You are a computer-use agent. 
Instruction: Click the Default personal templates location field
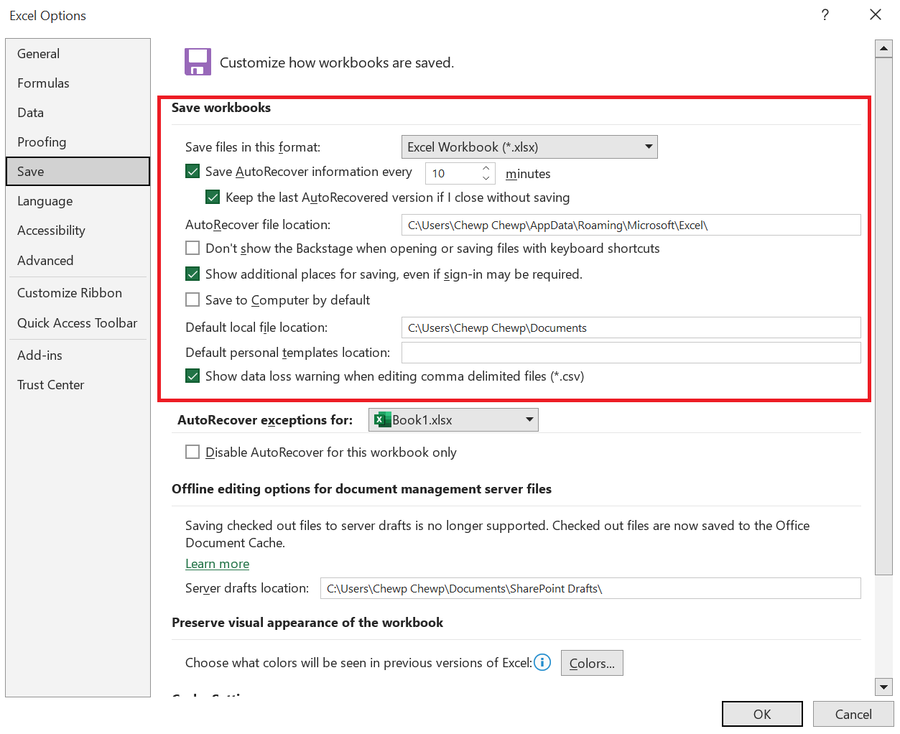click(x=631, y=352)
